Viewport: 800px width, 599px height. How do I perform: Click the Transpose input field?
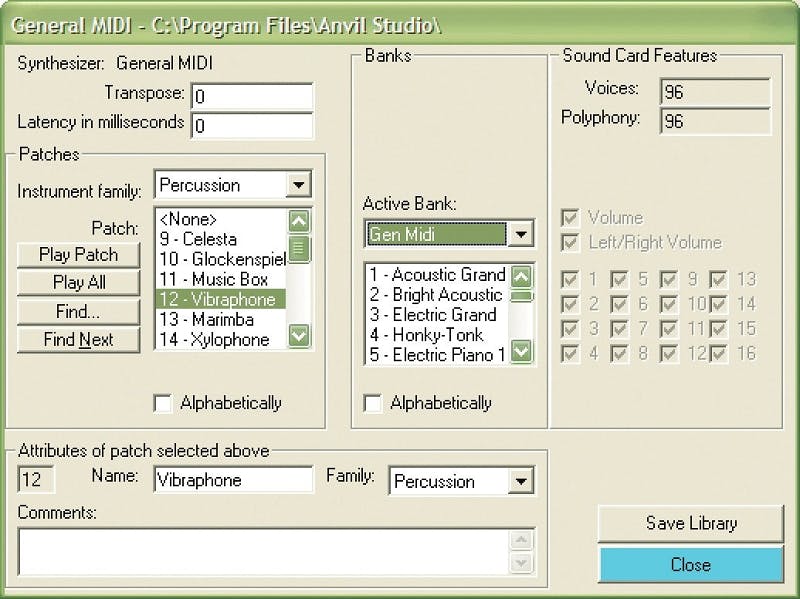pos(252,96)
